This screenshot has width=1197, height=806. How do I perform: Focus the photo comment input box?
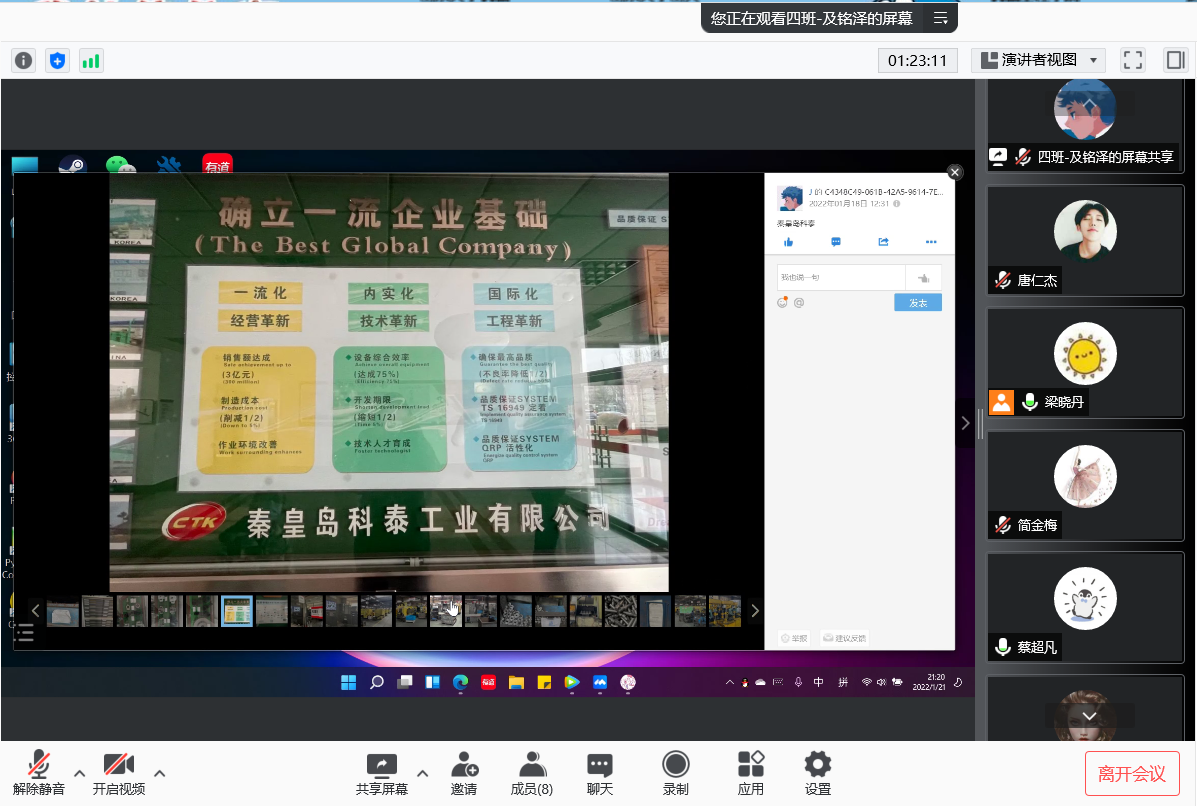(x=841, y=278)
